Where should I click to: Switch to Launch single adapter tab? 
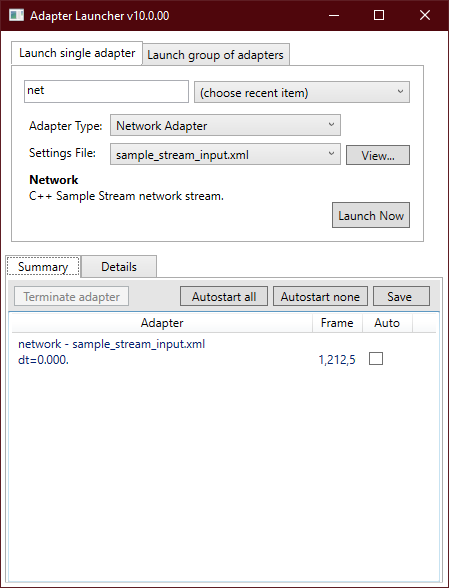click(77, 53)
